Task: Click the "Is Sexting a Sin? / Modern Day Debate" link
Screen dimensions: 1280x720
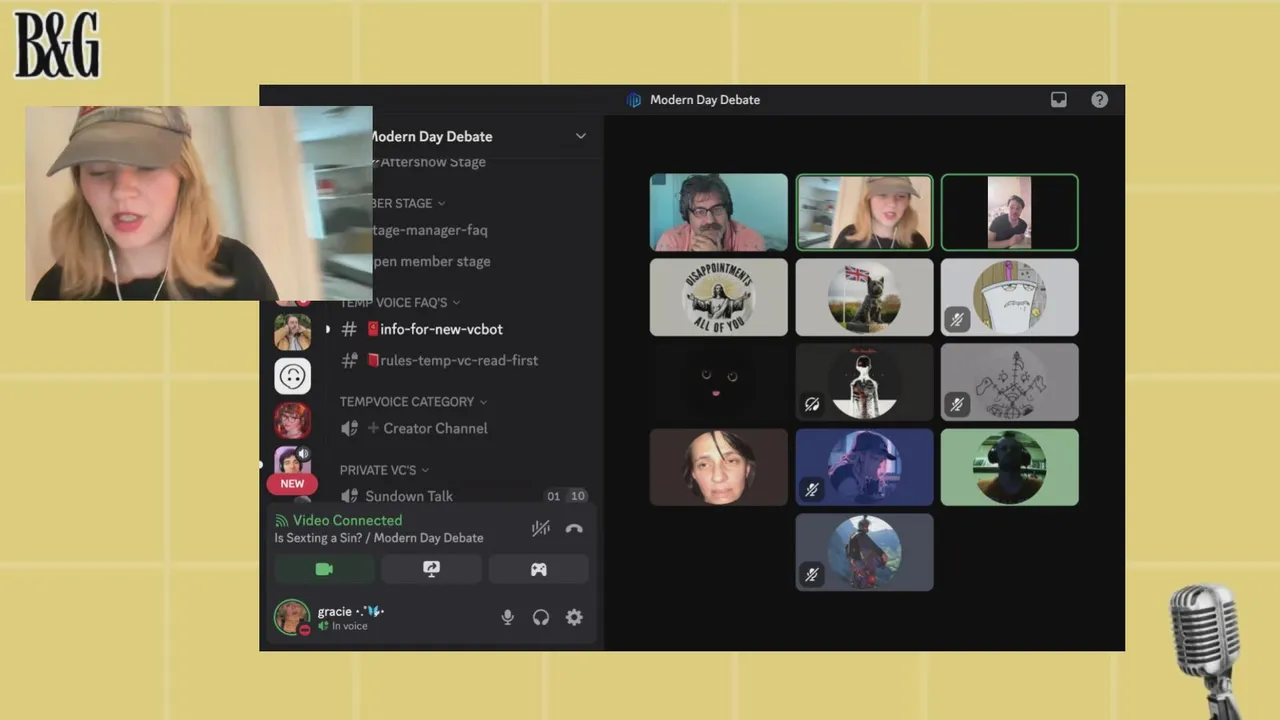Action: click(x=379, y=538)
